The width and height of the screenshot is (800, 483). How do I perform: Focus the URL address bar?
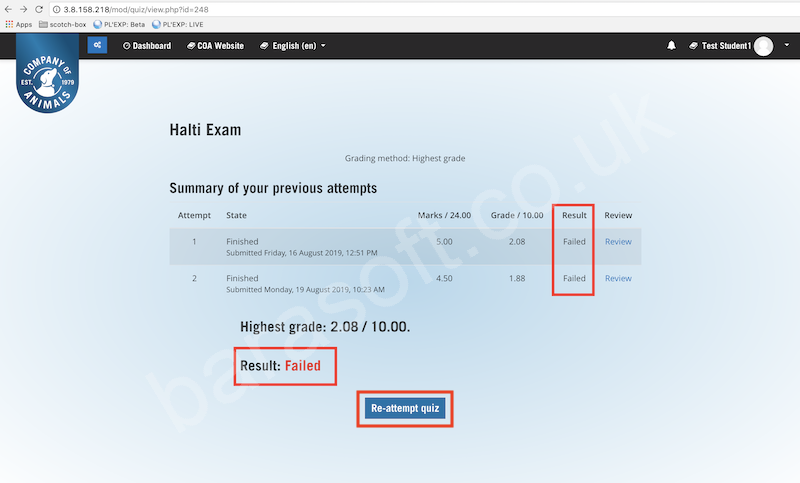(423, 9)
